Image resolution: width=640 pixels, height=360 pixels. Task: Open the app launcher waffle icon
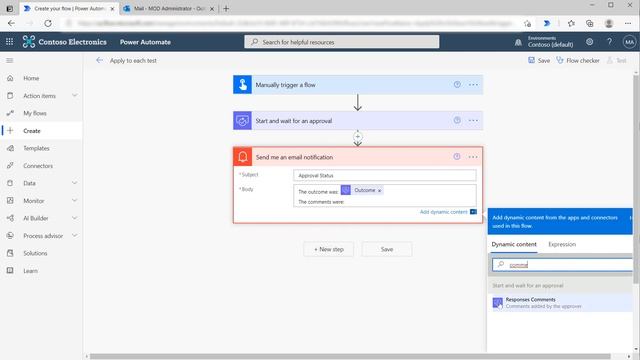click(x=9, y=42)
